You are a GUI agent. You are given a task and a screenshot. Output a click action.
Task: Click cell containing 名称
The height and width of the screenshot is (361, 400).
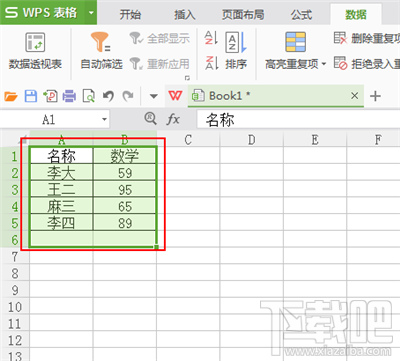pos(61,156)
